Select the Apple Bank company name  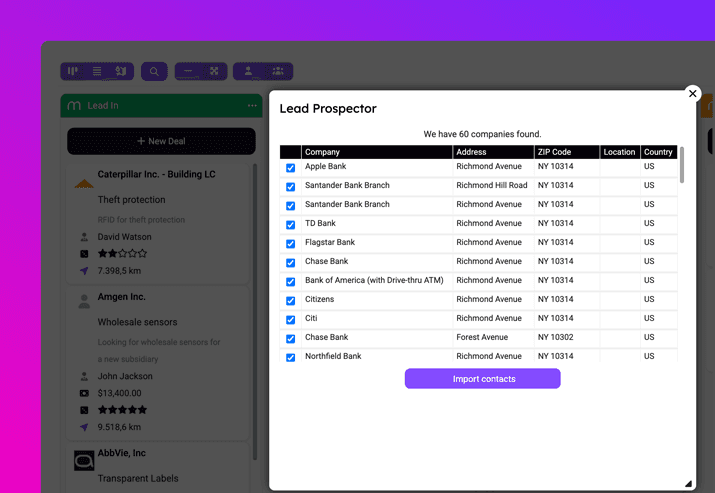pyautogui.click(x=326, y=166)
